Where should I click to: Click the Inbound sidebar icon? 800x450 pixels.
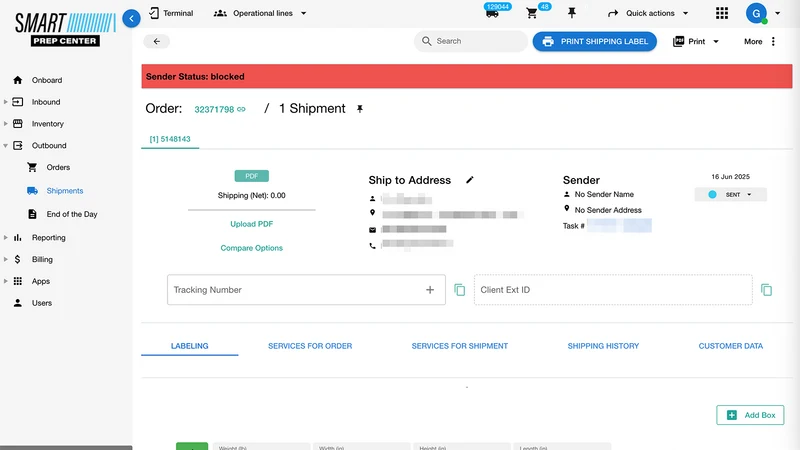click(18, 102)
